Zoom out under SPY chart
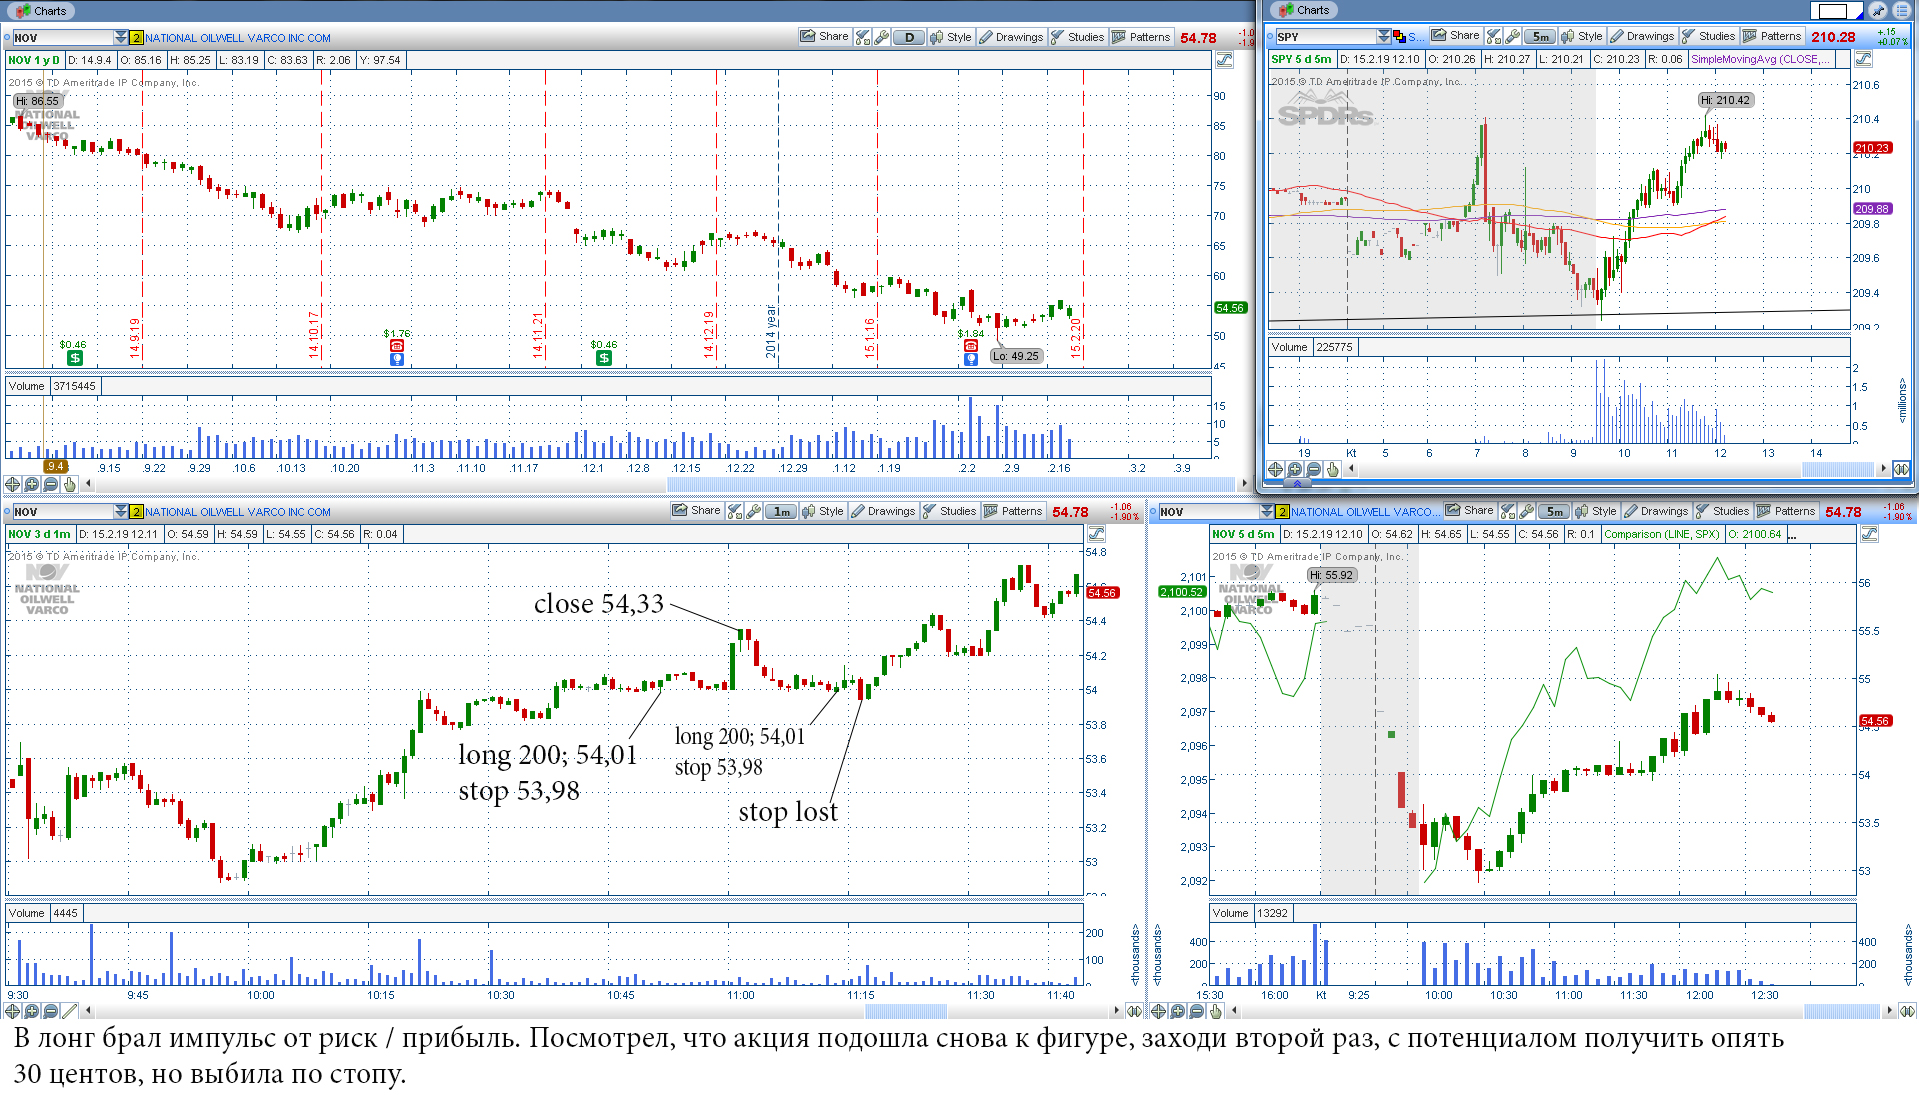The height and width of the screenshot is (1111, 1919). pyautogui.click(x=1313, y=469)
